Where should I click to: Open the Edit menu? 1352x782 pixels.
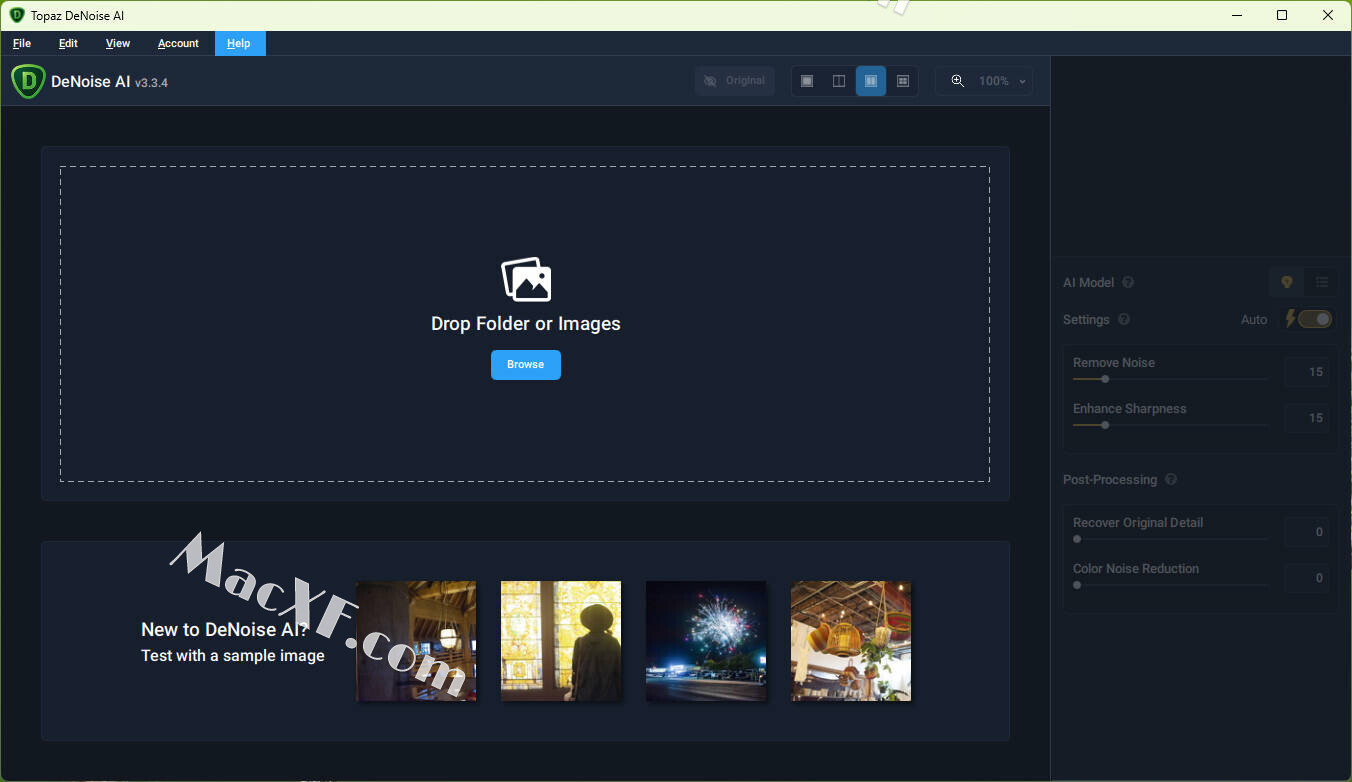(x=68, y=43)
